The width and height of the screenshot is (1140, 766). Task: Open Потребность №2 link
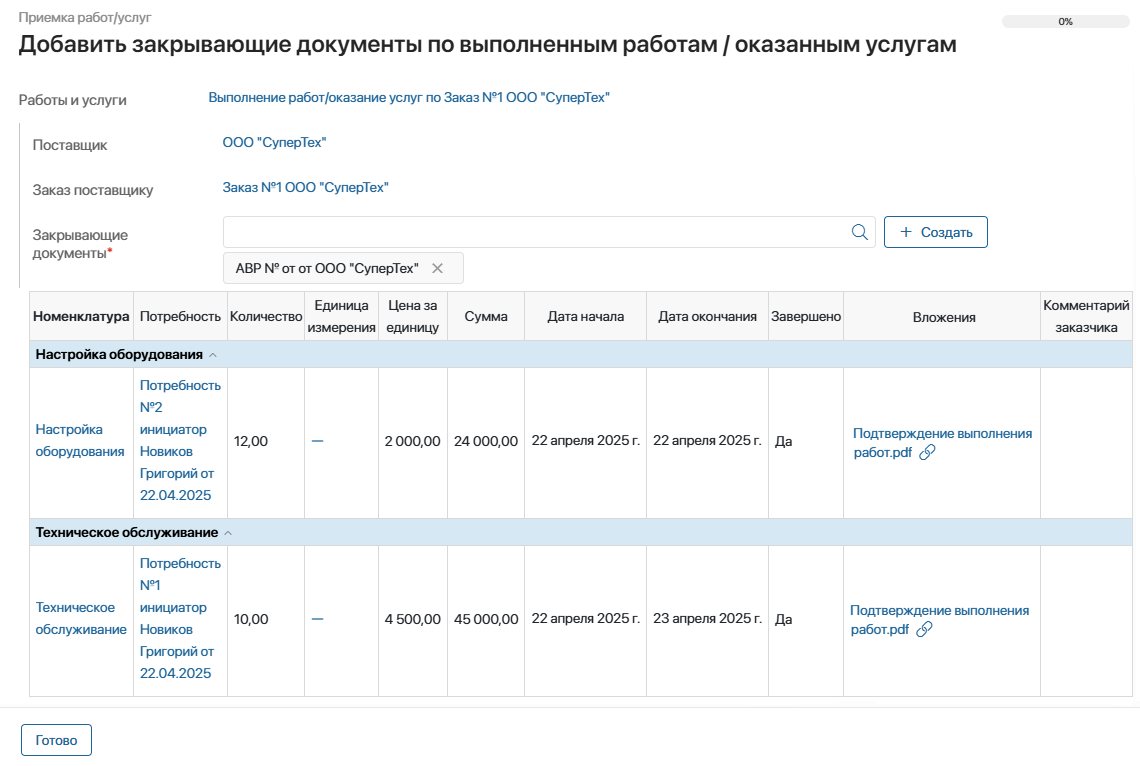tap(180, 440)
